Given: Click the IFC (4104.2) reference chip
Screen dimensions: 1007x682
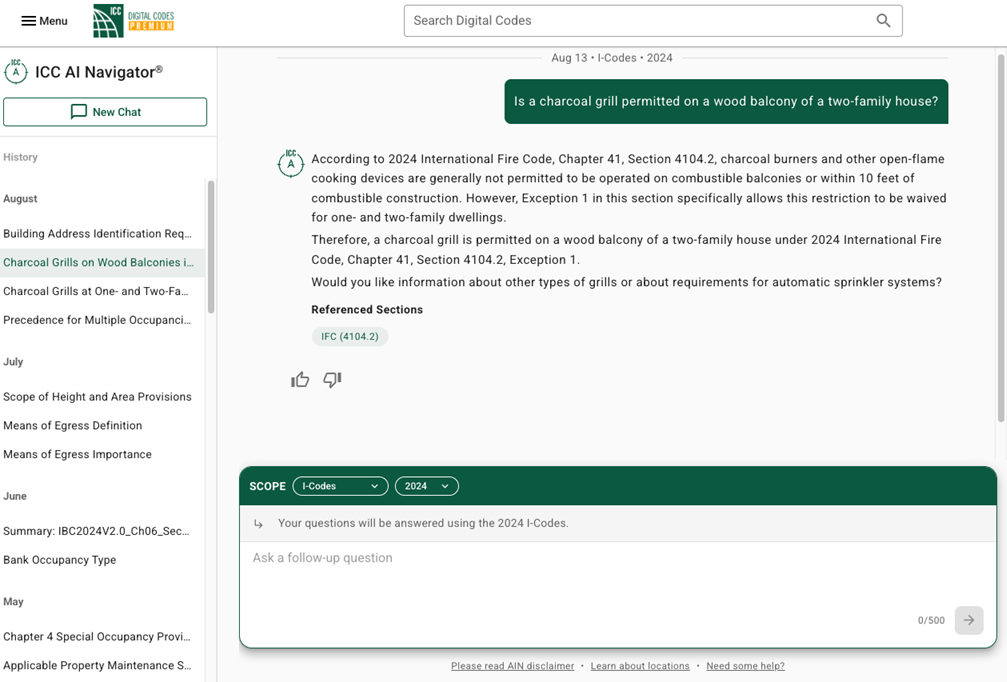Looking at the screenshot, I should pos(350,337).
